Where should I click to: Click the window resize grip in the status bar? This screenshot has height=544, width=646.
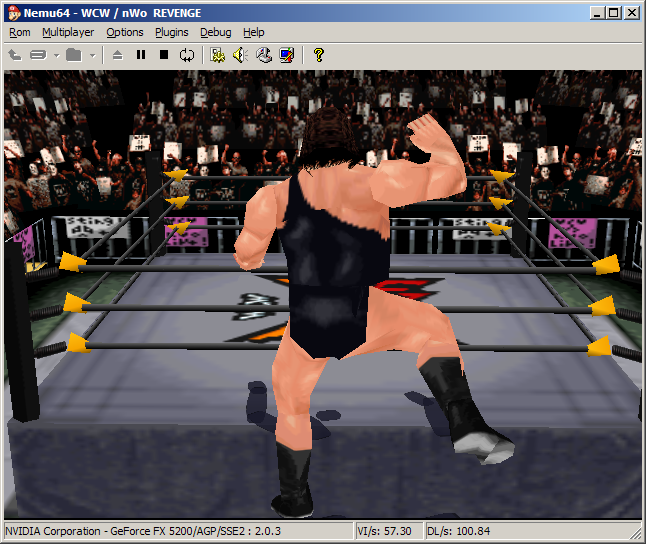click(x=634, y=533)
